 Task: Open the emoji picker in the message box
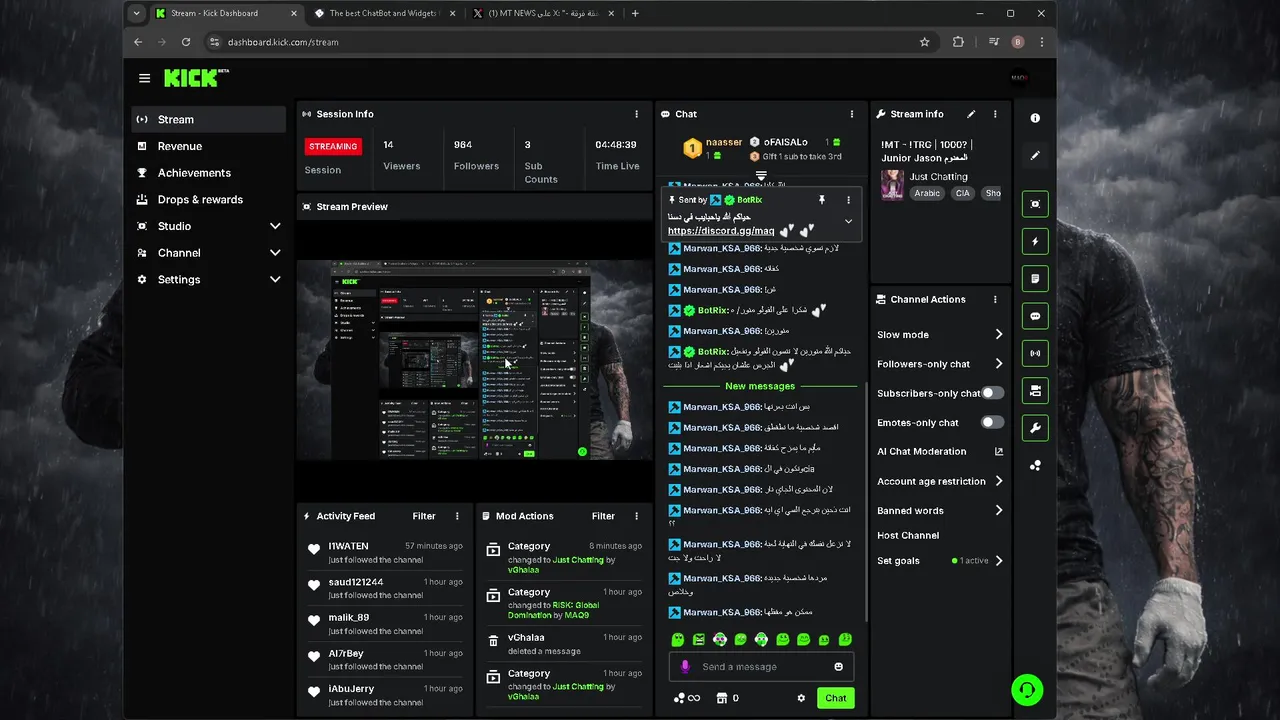coord(839,667)
